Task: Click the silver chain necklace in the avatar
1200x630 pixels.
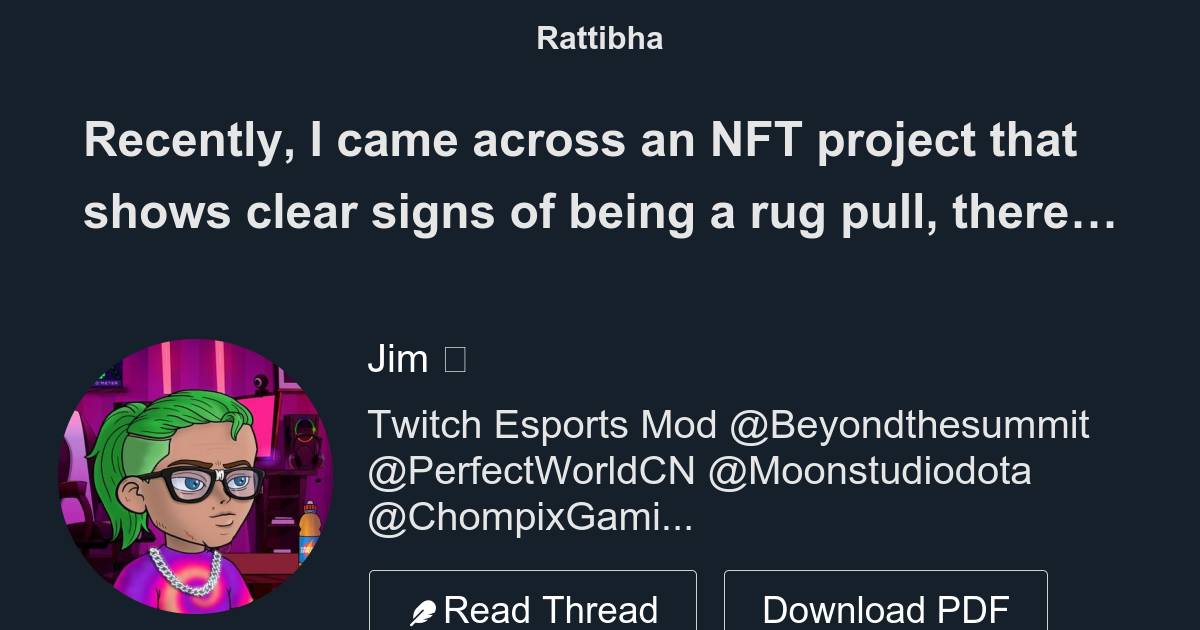Action: [x=185, y=572]
